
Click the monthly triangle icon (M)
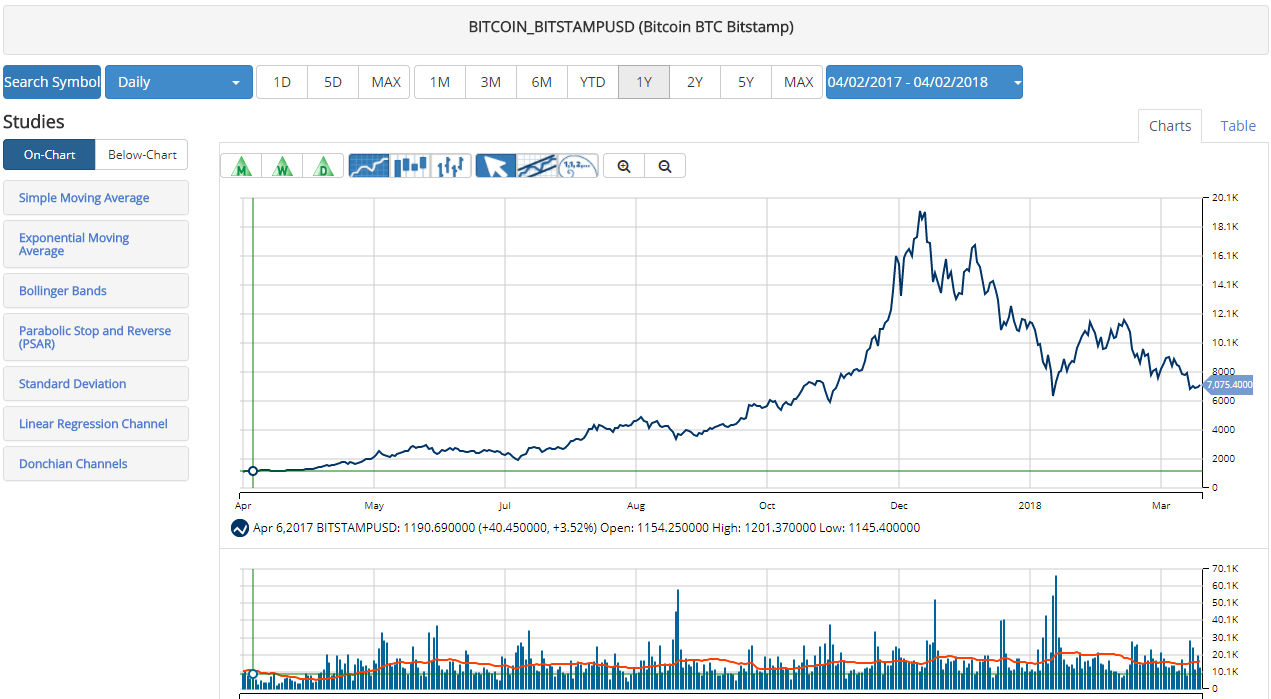241,166
